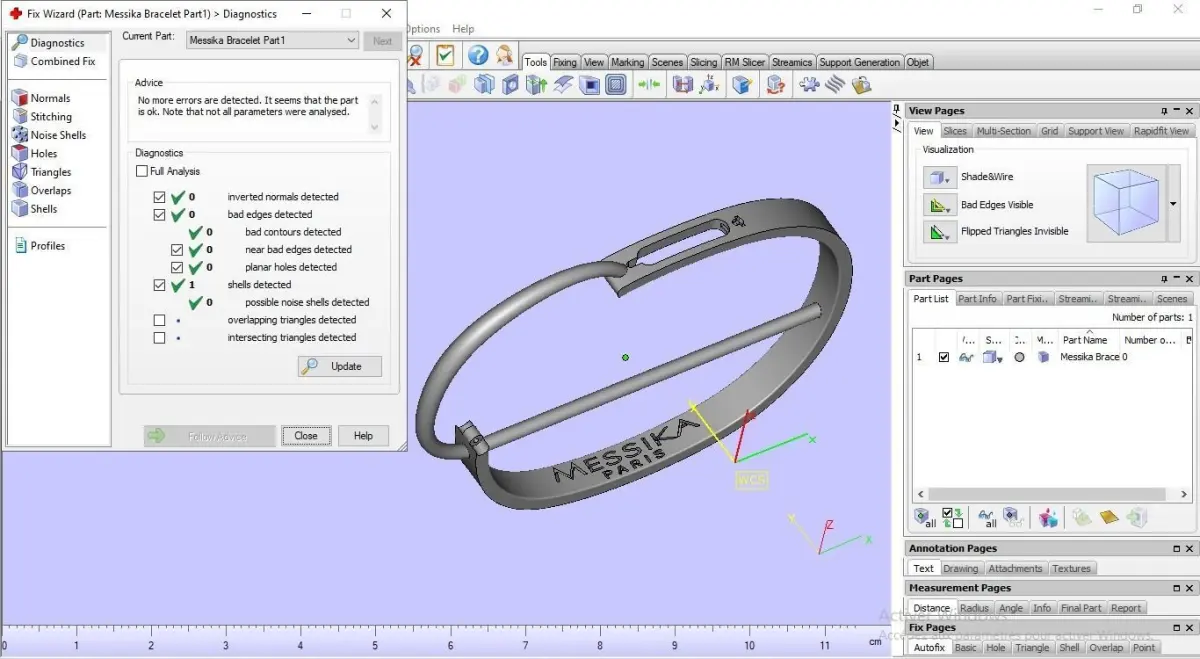Click the view orientation cube preview
1200x659 pixels.
point(1126,204)
